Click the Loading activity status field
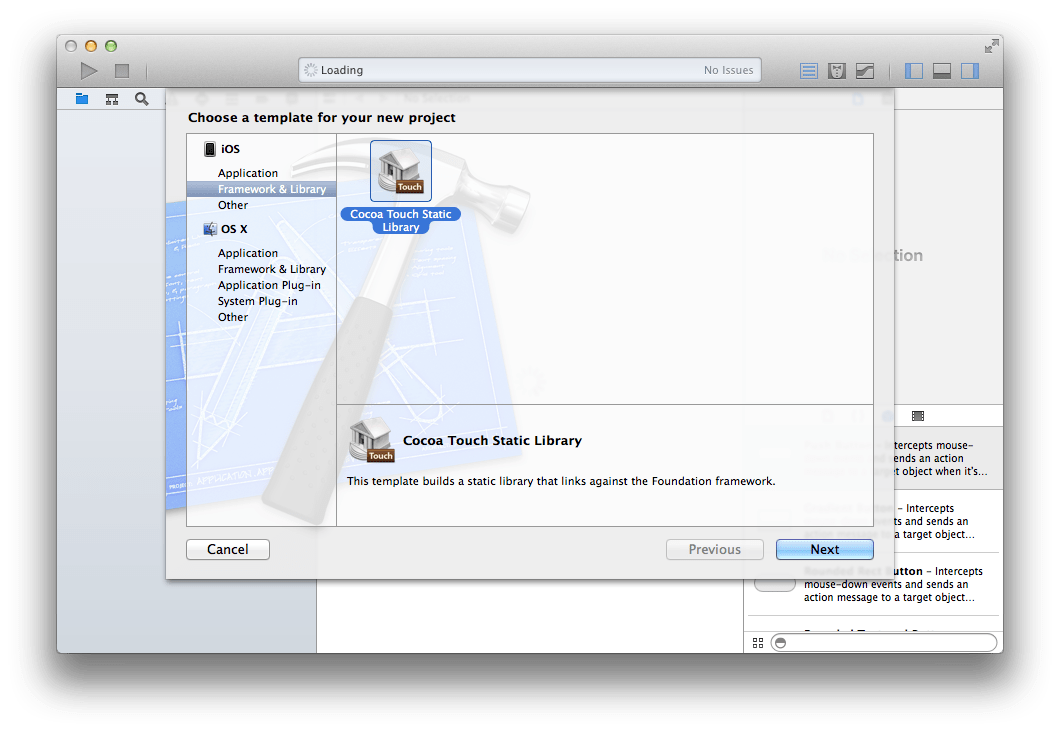Screen dimensions: 1060x732 (x=530, y=70)
